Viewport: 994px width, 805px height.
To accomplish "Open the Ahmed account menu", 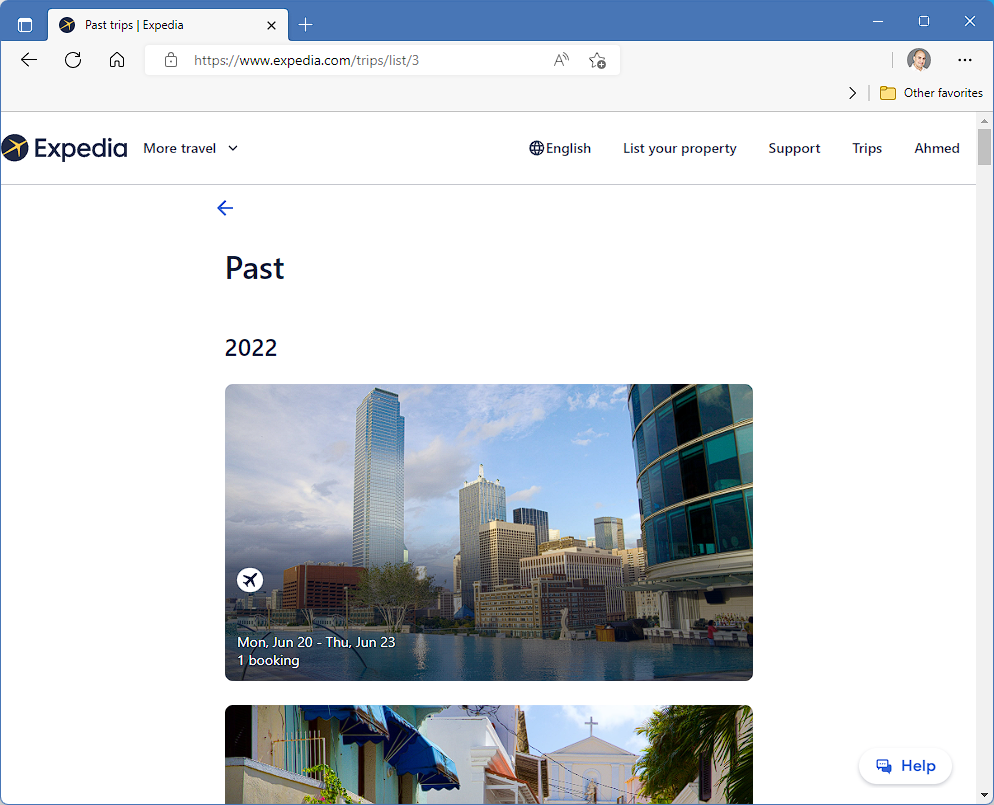I will click(x=936, y=148).
